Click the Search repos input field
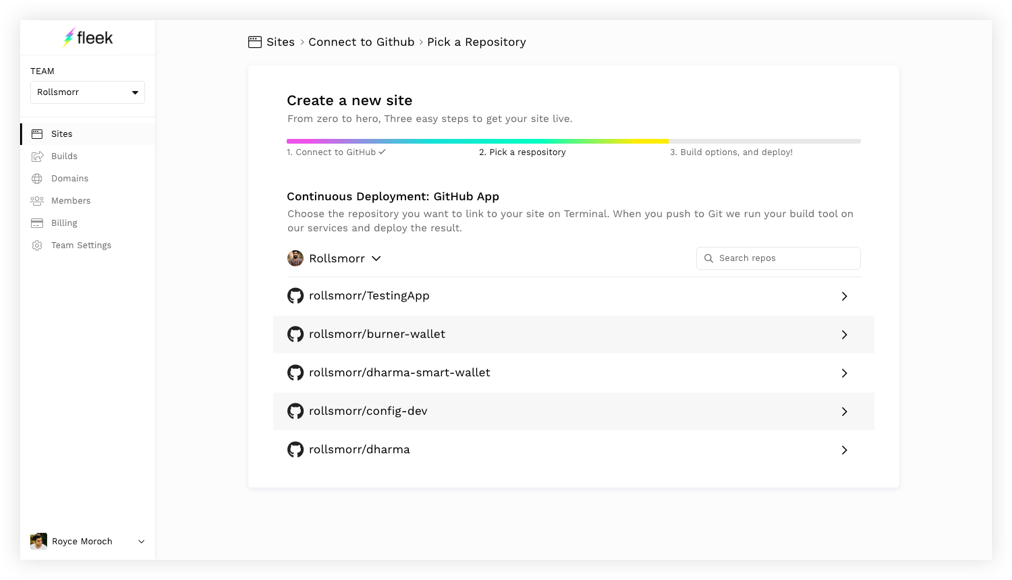Viewport: 1012px width, 580px height. 778,258
